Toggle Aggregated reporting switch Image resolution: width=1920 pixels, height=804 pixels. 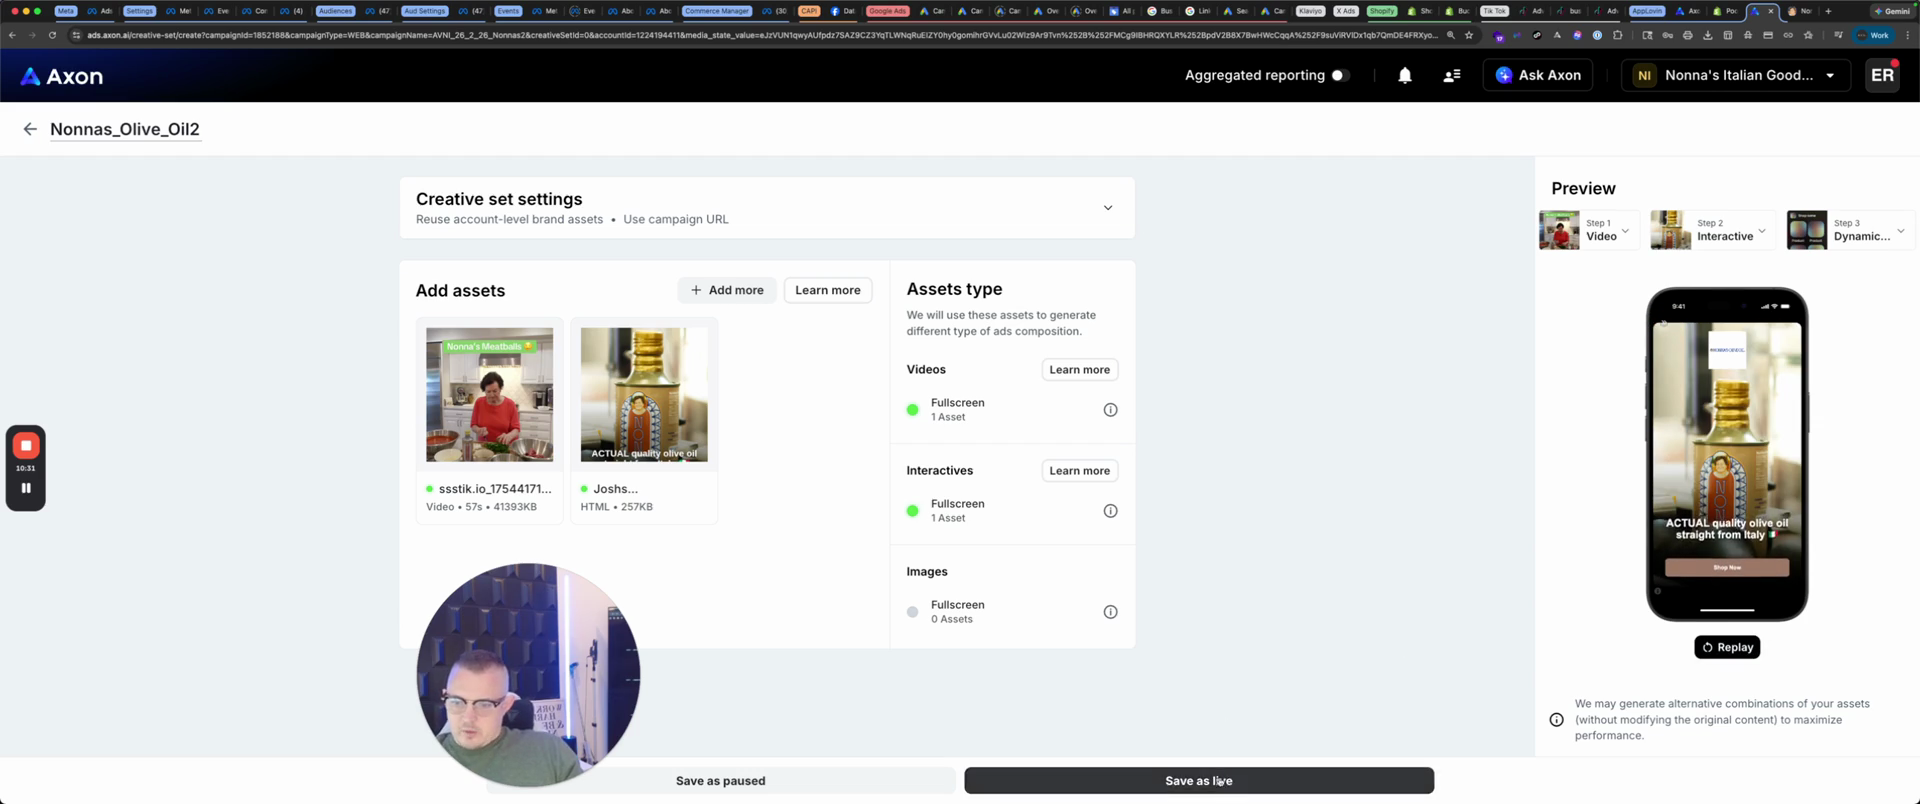[1340, 76]
